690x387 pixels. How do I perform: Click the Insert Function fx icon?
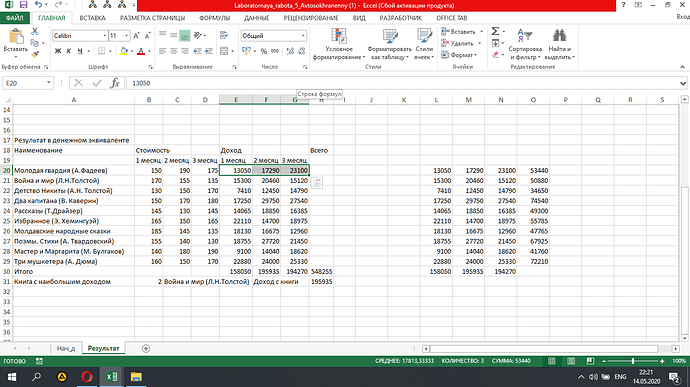(x=115, y=83)
